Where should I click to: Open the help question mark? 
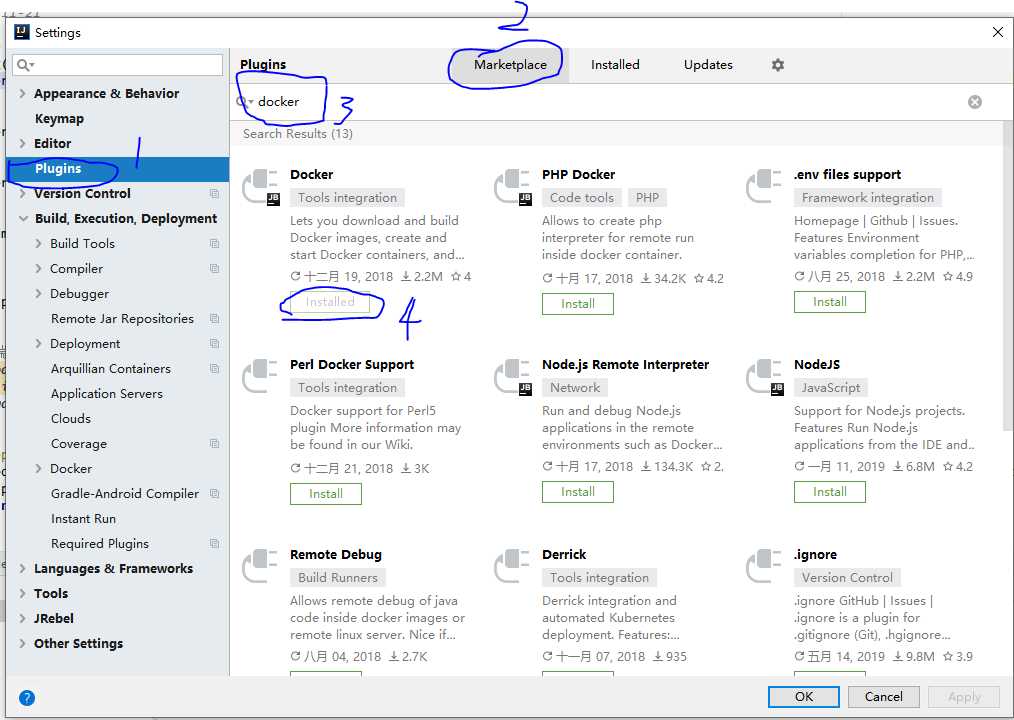pos(27,697)
